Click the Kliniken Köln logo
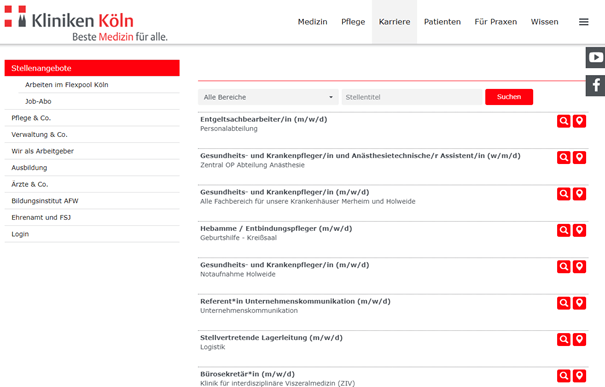 click(86, 23)
